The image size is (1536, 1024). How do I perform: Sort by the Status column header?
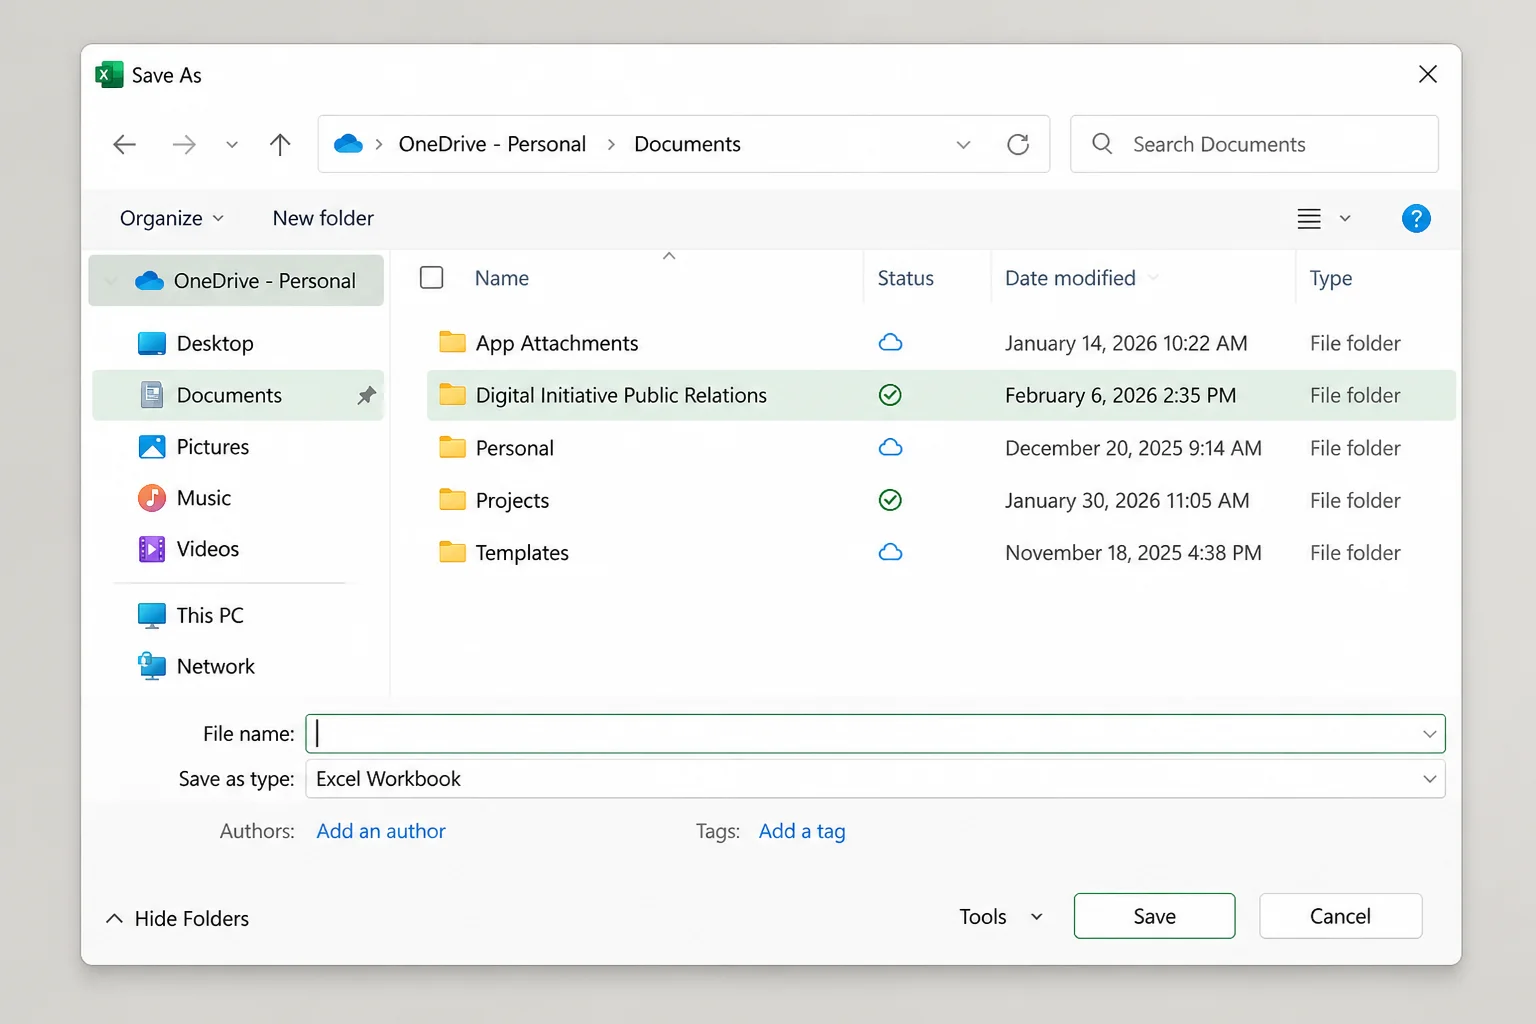906,278
